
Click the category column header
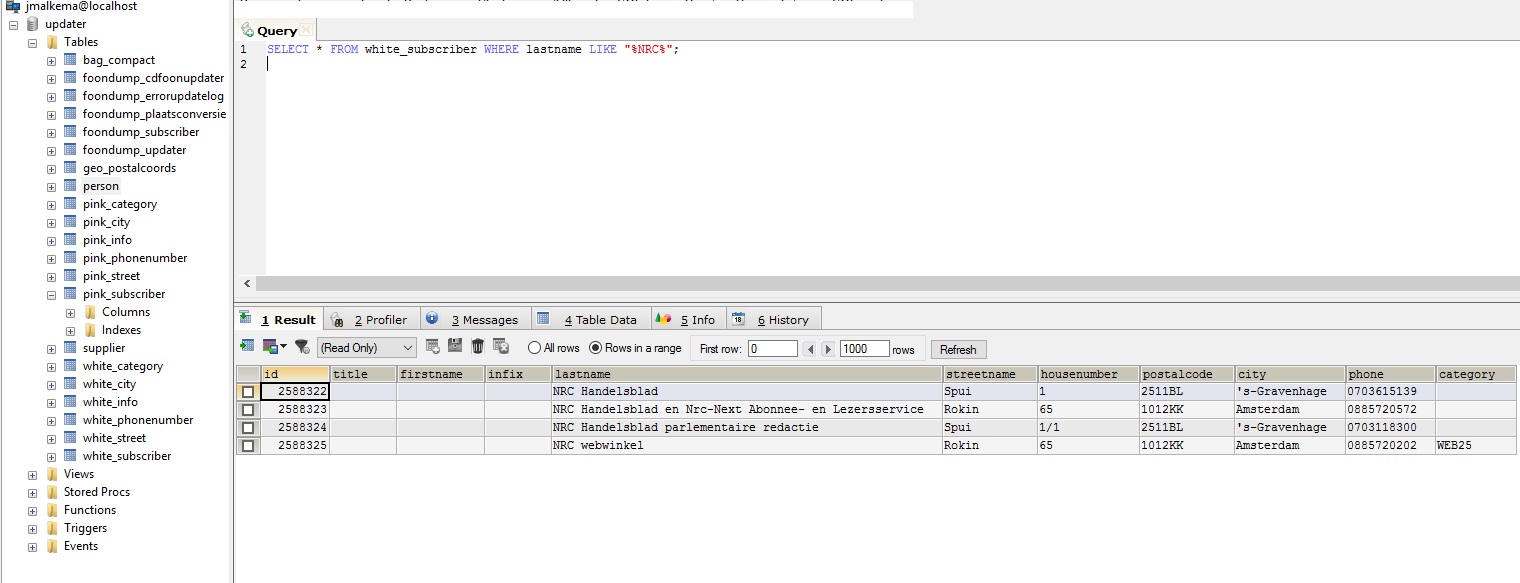click(x=1477, y=374)
